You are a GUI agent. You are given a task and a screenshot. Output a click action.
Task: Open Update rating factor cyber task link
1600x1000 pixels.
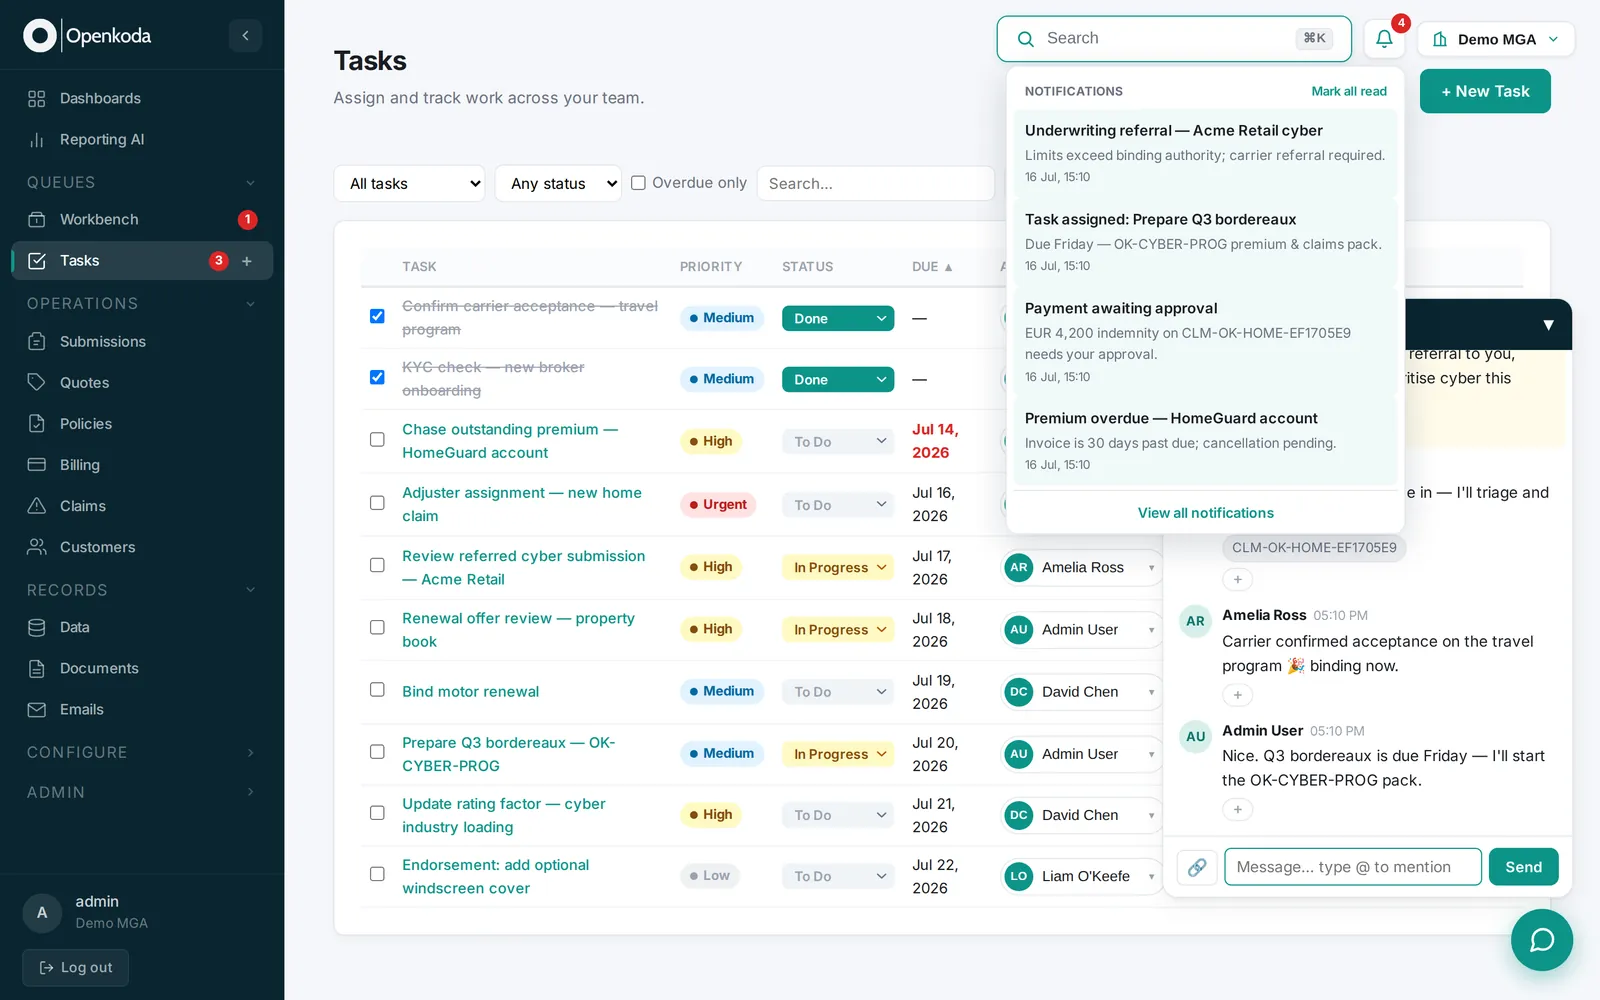(x=504, y=816)
